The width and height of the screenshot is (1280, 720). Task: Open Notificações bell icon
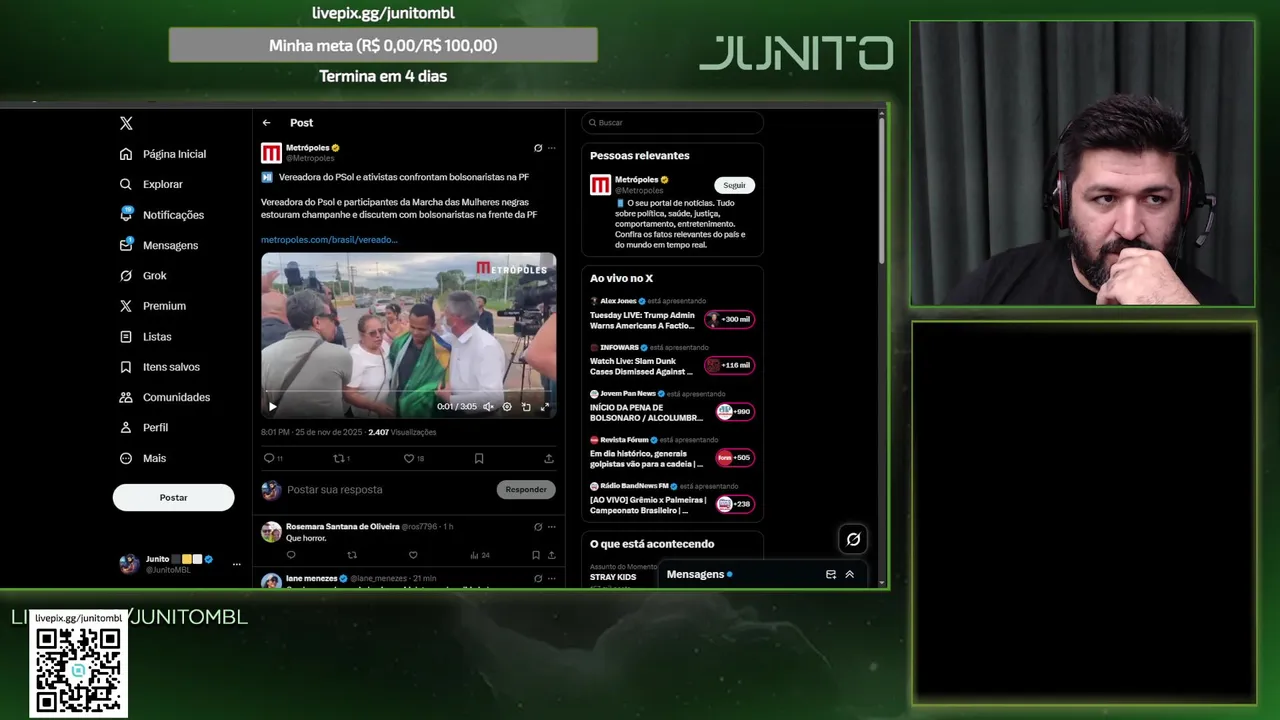[x=126, y=214]
